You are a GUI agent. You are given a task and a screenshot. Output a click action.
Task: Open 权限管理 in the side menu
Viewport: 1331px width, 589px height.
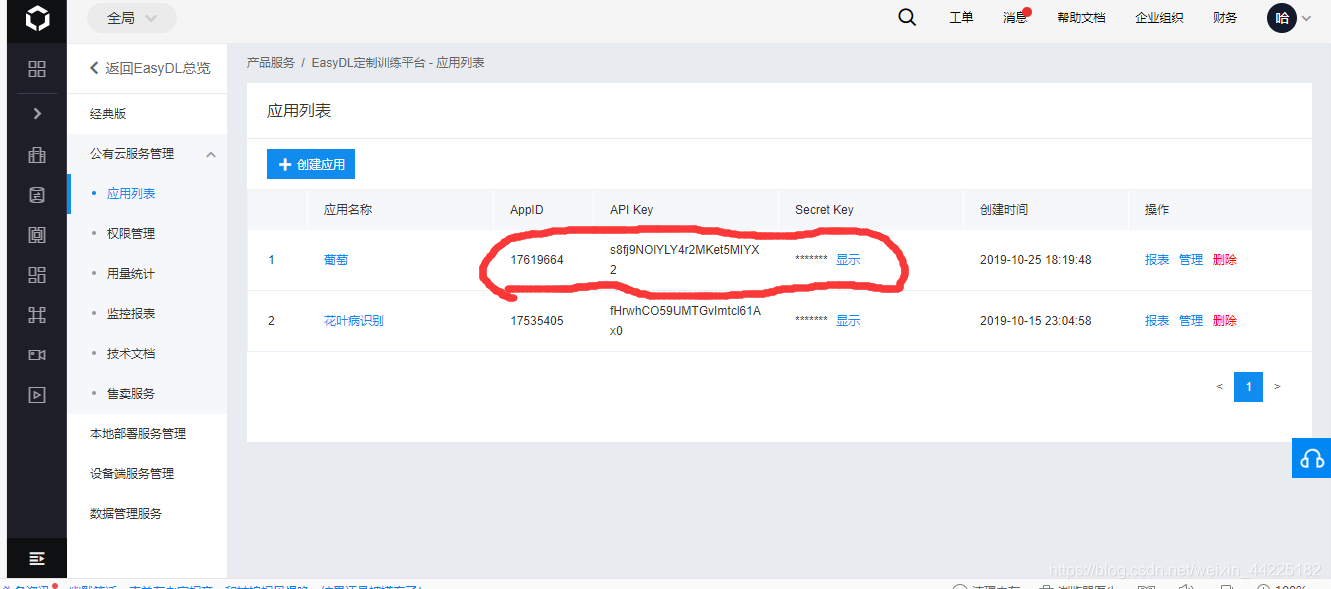tap(131, 234)
